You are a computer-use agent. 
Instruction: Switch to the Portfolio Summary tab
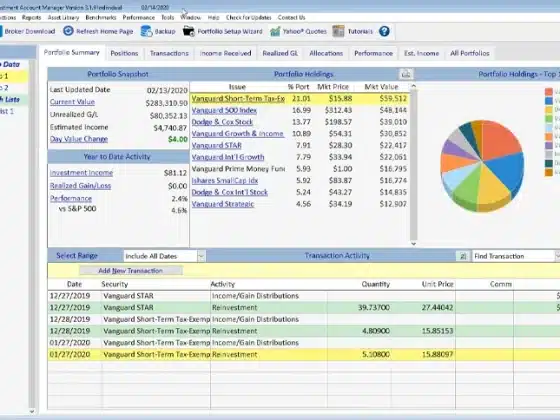pos(71,52)
